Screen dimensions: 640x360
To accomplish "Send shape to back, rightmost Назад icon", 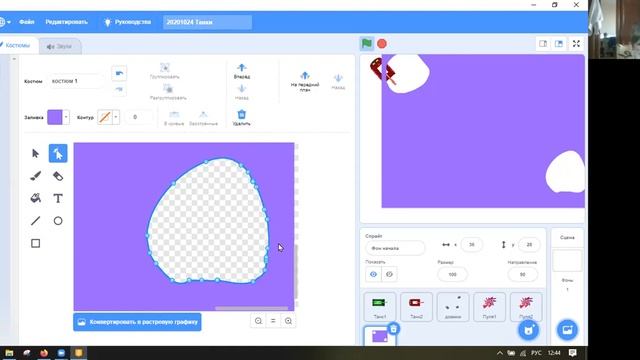I will (338, 81).
